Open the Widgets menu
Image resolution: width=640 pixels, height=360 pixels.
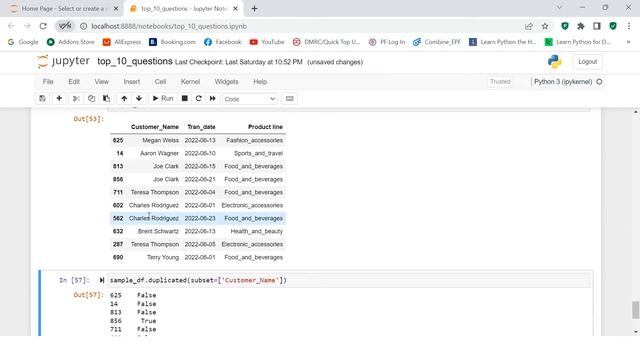click(x=227, y=82)
